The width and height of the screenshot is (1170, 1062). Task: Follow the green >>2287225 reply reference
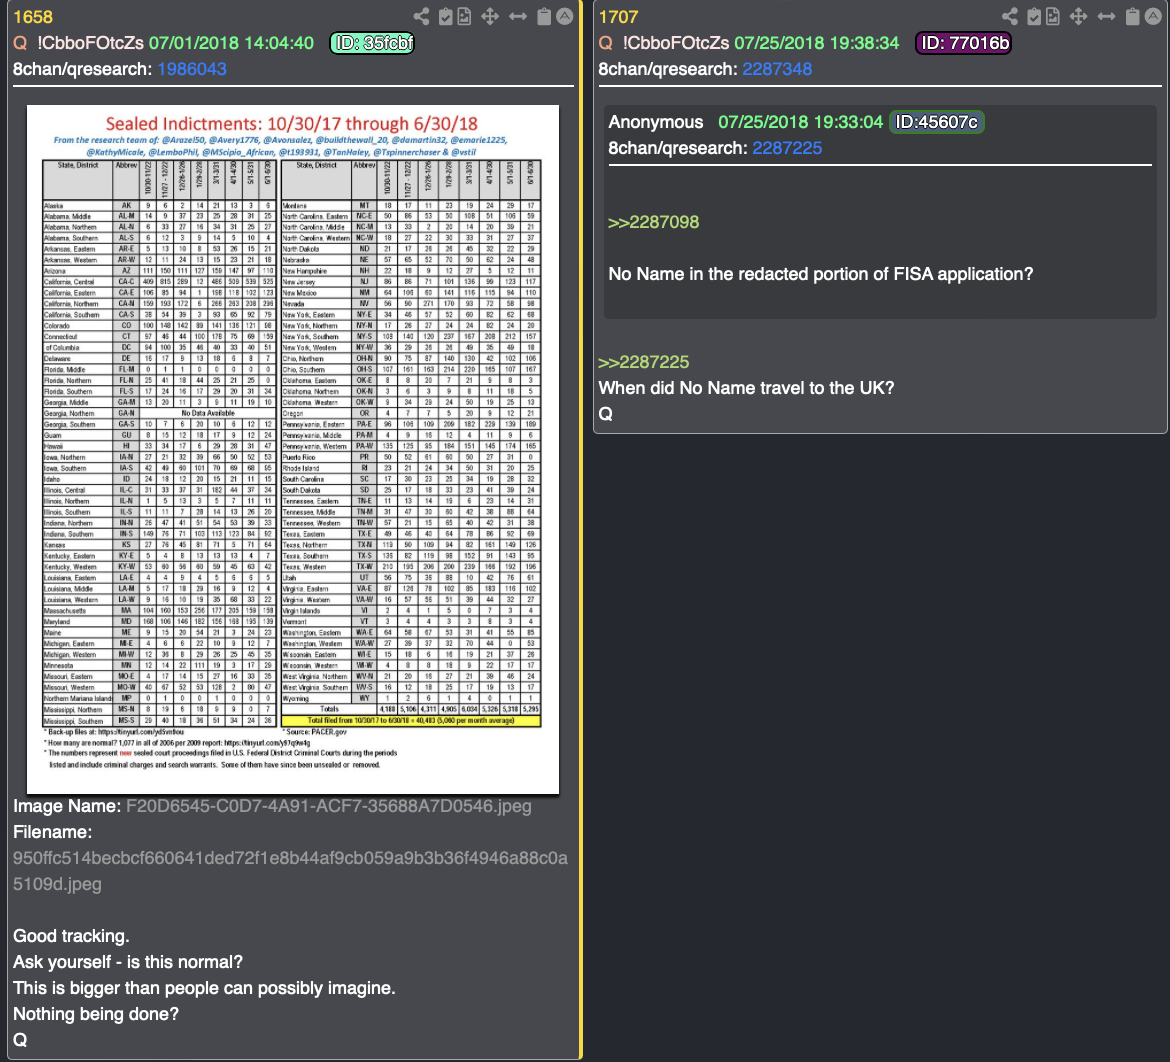coord(644,363)
